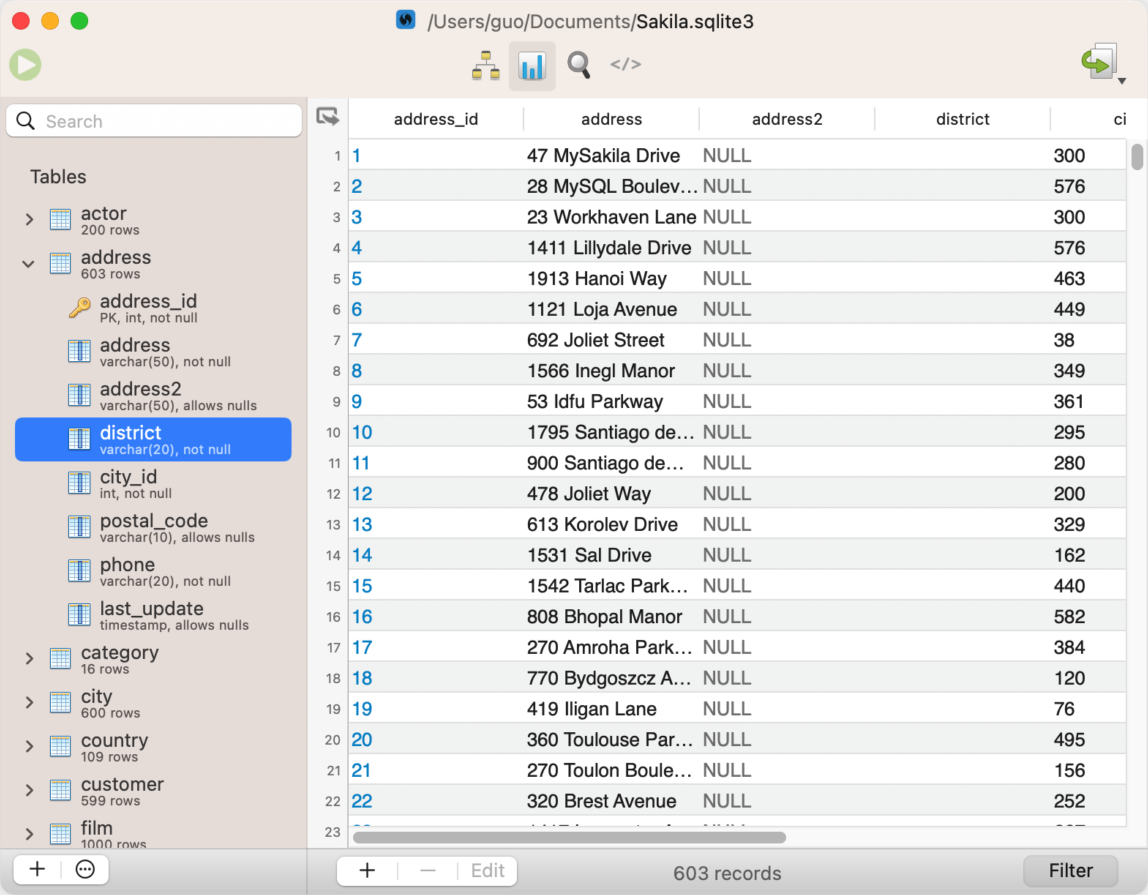Add a new table with sidebar plus button
Image resolution: width=1148 pixels, height=895 pixels.
[x=37, y=869]
